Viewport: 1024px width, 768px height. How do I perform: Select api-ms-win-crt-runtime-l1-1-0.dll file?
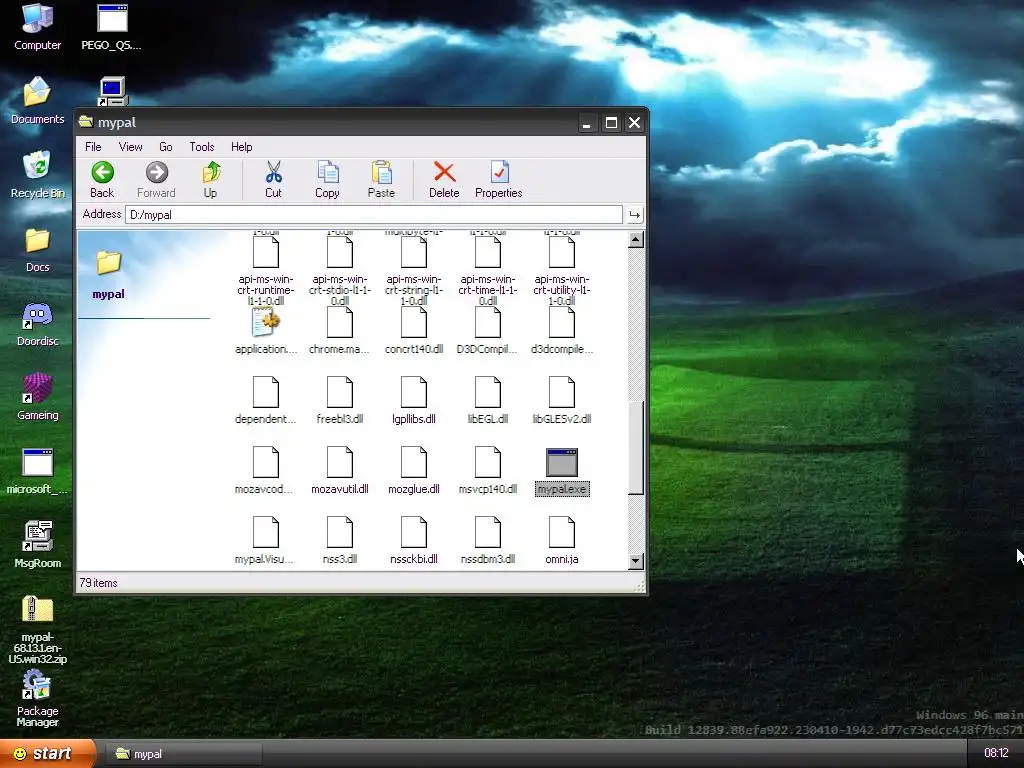click(x=266, y=271)
